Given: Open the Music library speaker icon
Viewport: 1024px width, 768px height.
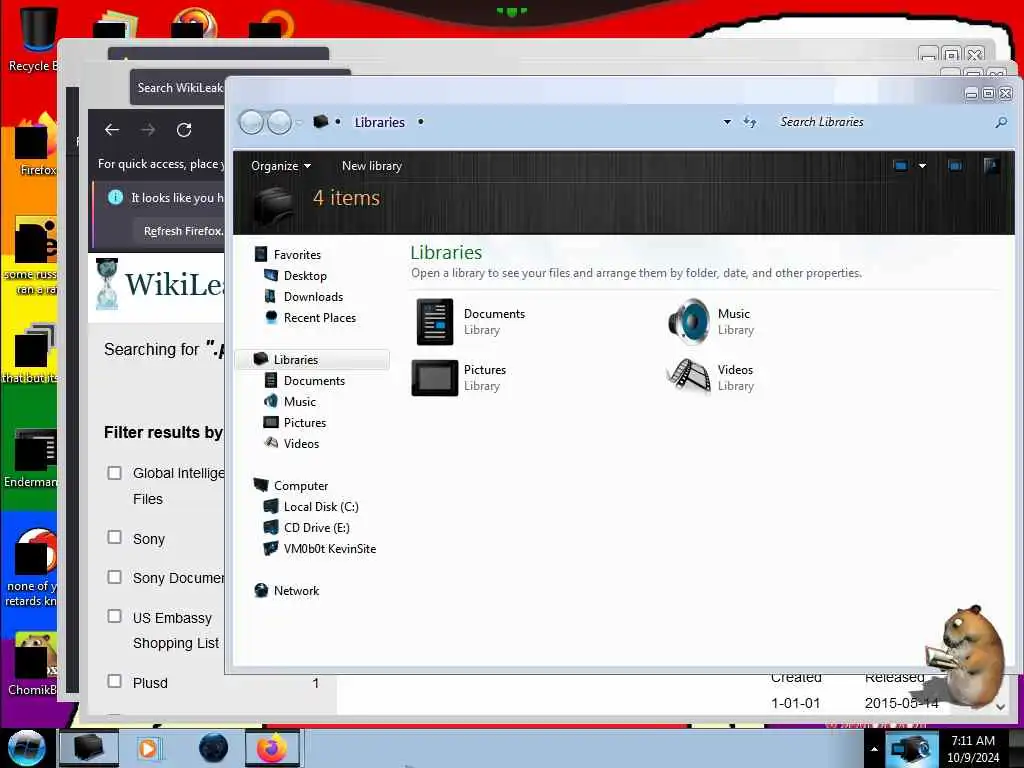Looking at the screenshot, I should click(688, 321).
